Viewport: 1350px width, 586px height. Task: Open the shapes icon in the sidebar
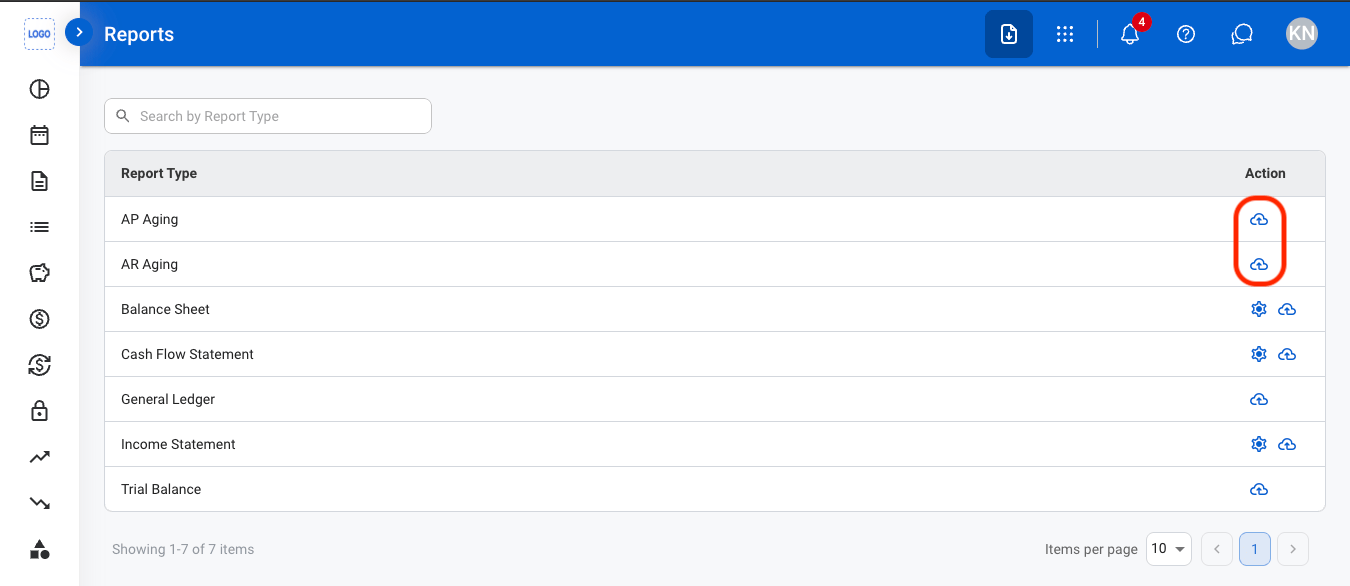[x=39, y=549]
